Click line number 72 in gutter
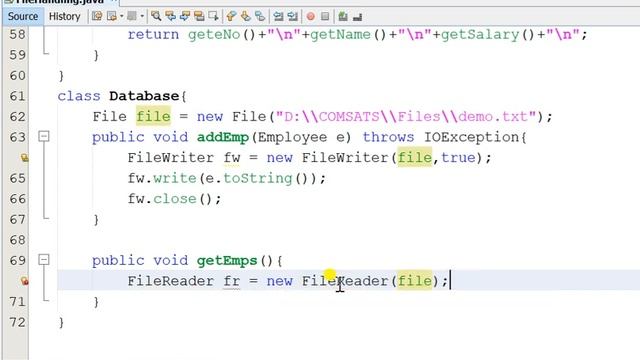The image size is (640, 360). point(18,322)
